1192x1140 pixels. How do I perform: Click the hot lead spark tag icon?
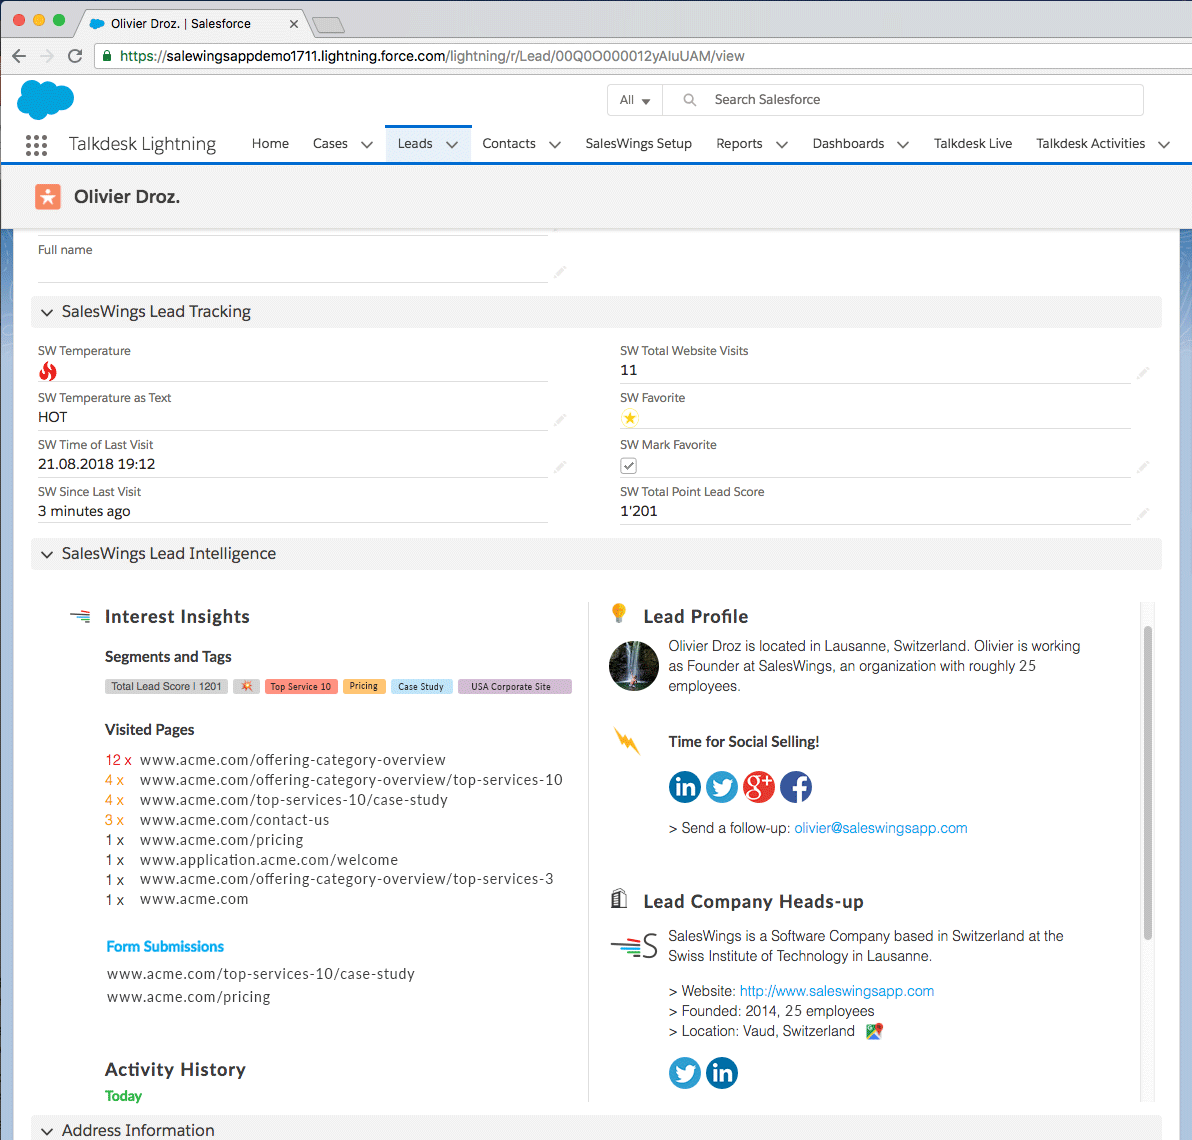pyautogui.click(x=246, y=686)
